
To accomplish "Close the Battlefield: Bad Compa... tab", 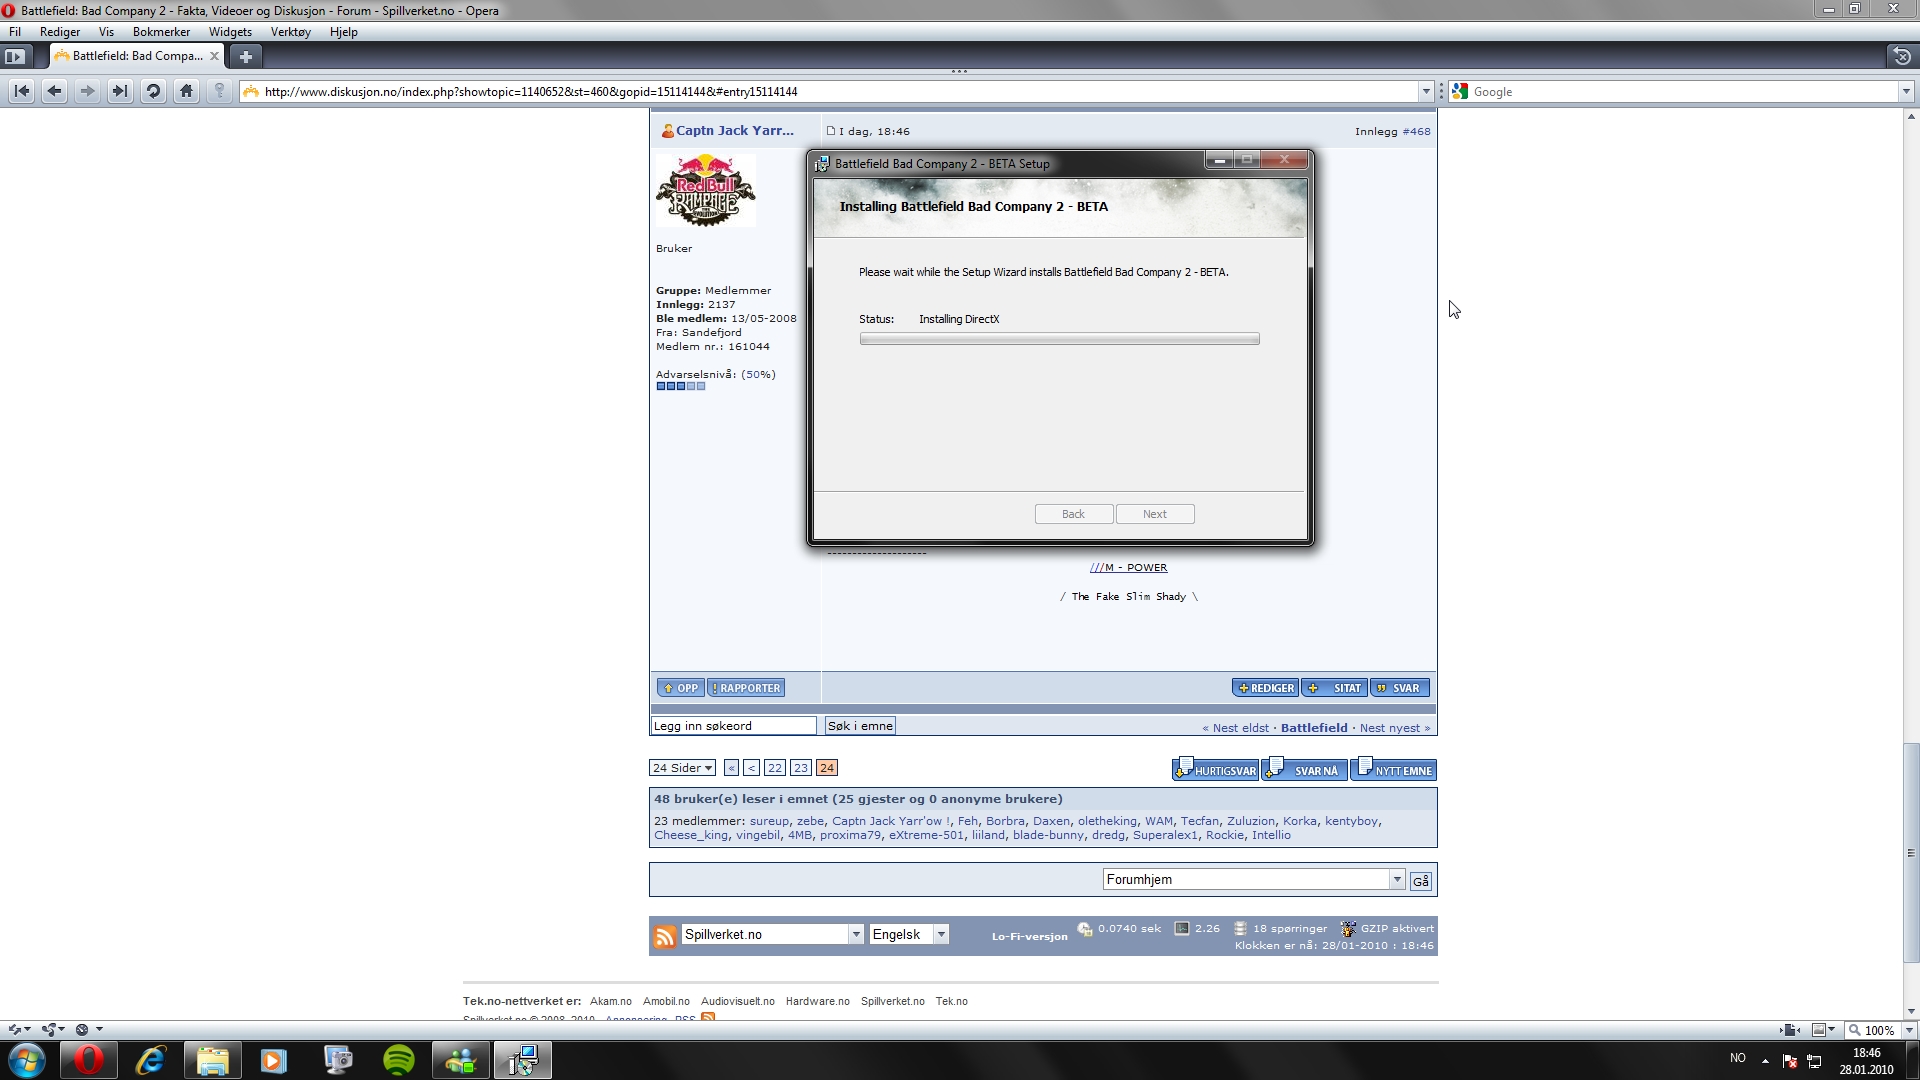I will [x=214, y=56].
